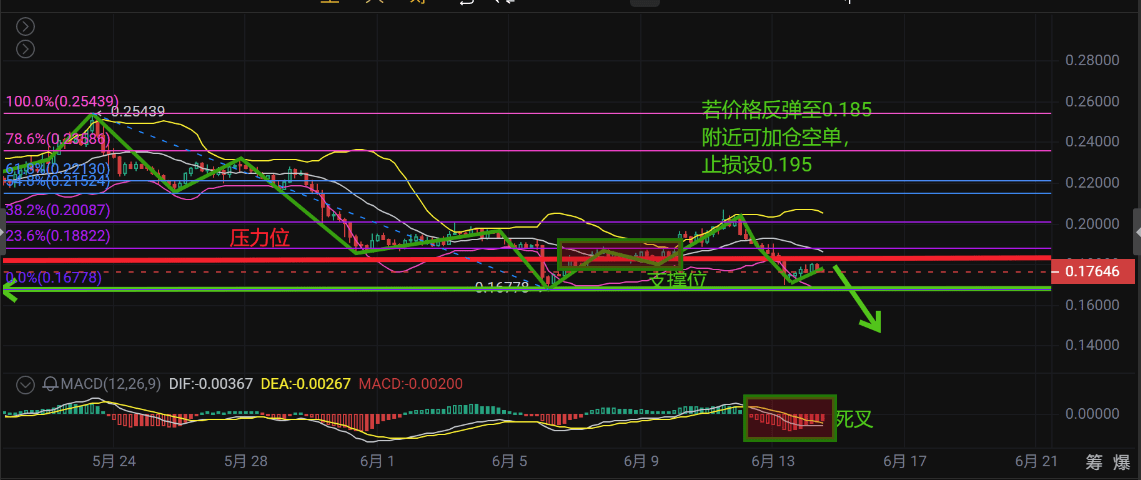Click the 0.28000 price axis label
This screenshot has height=480, width=1141.
click(x=1092, y=60)
